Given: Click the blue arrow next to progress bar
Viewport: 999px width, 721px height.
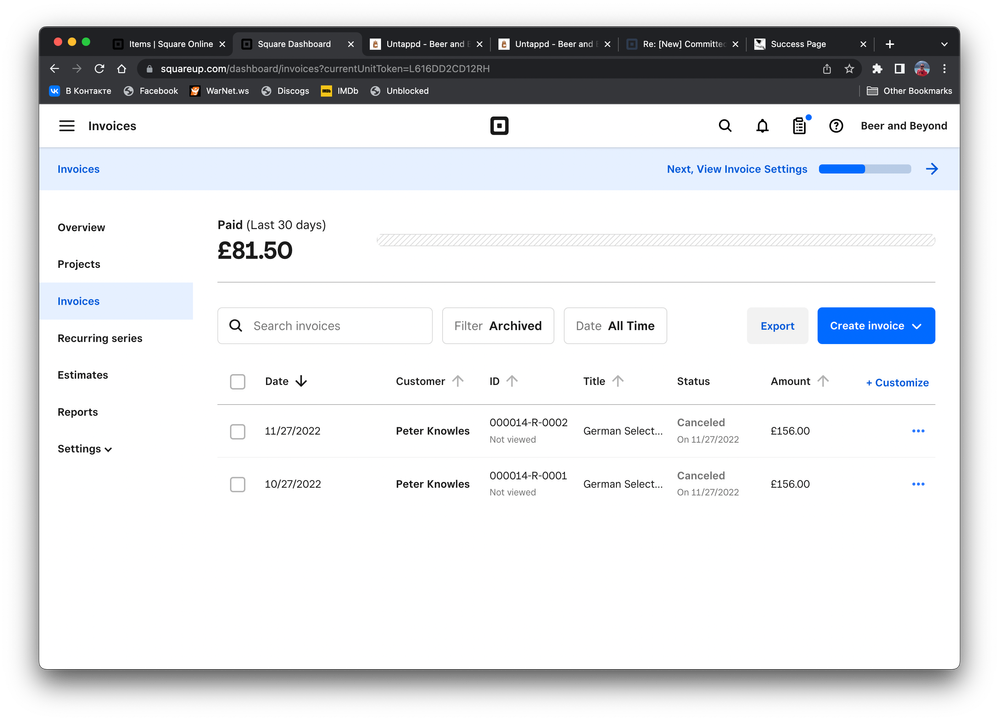Looking at the screenshot, I should (x=931, y=169).
